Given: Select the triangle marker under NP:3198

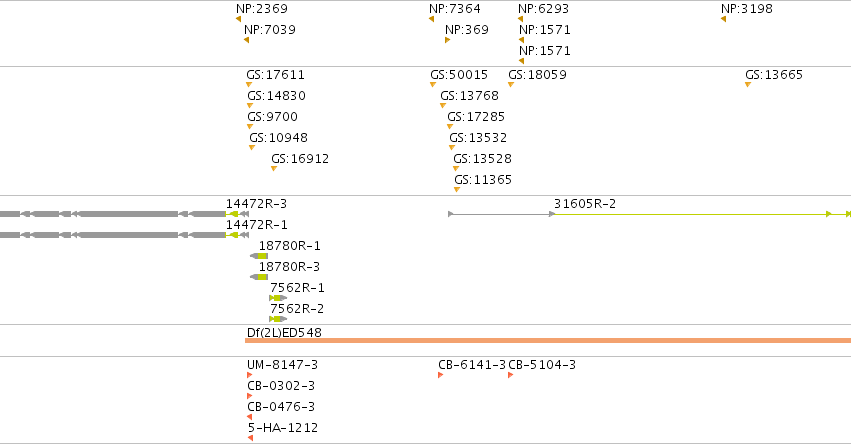Looking at the screenshot, I should tap(723, 19).
